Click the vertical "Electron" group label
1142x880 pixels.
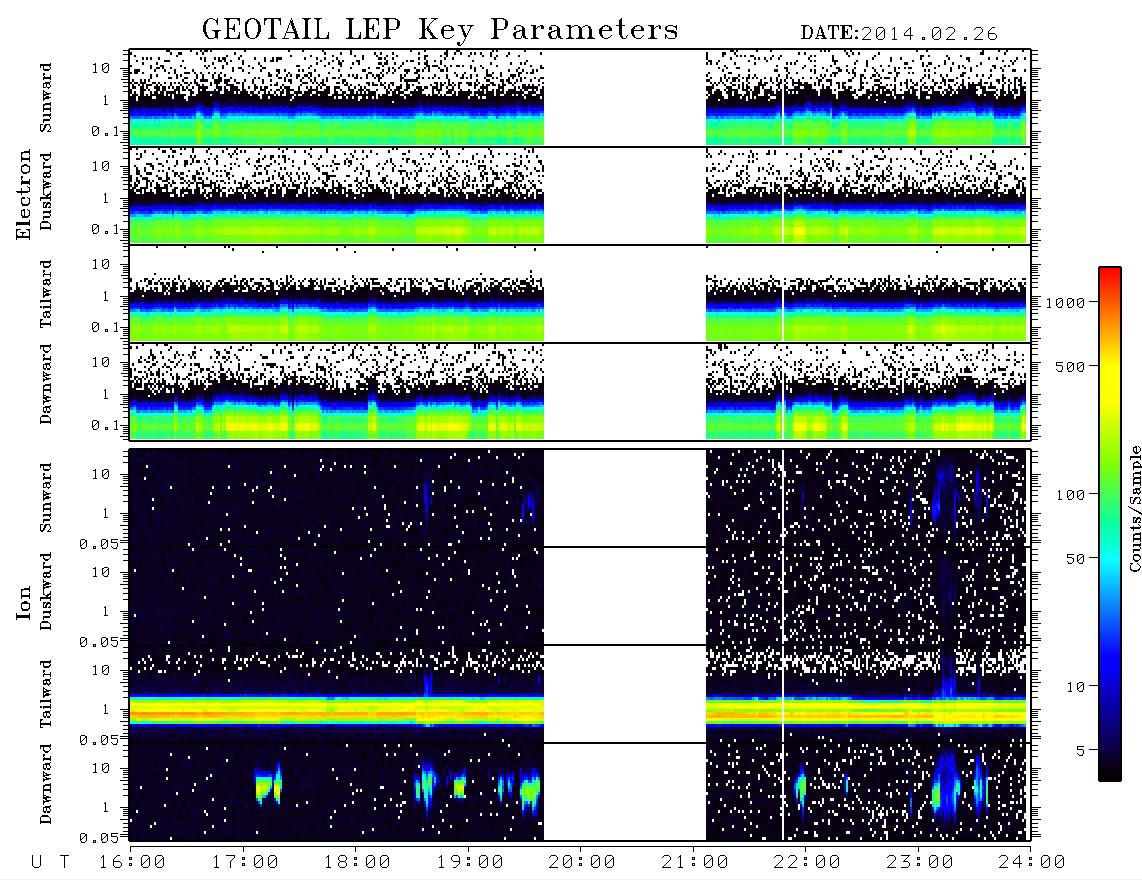tap(24, 195)
